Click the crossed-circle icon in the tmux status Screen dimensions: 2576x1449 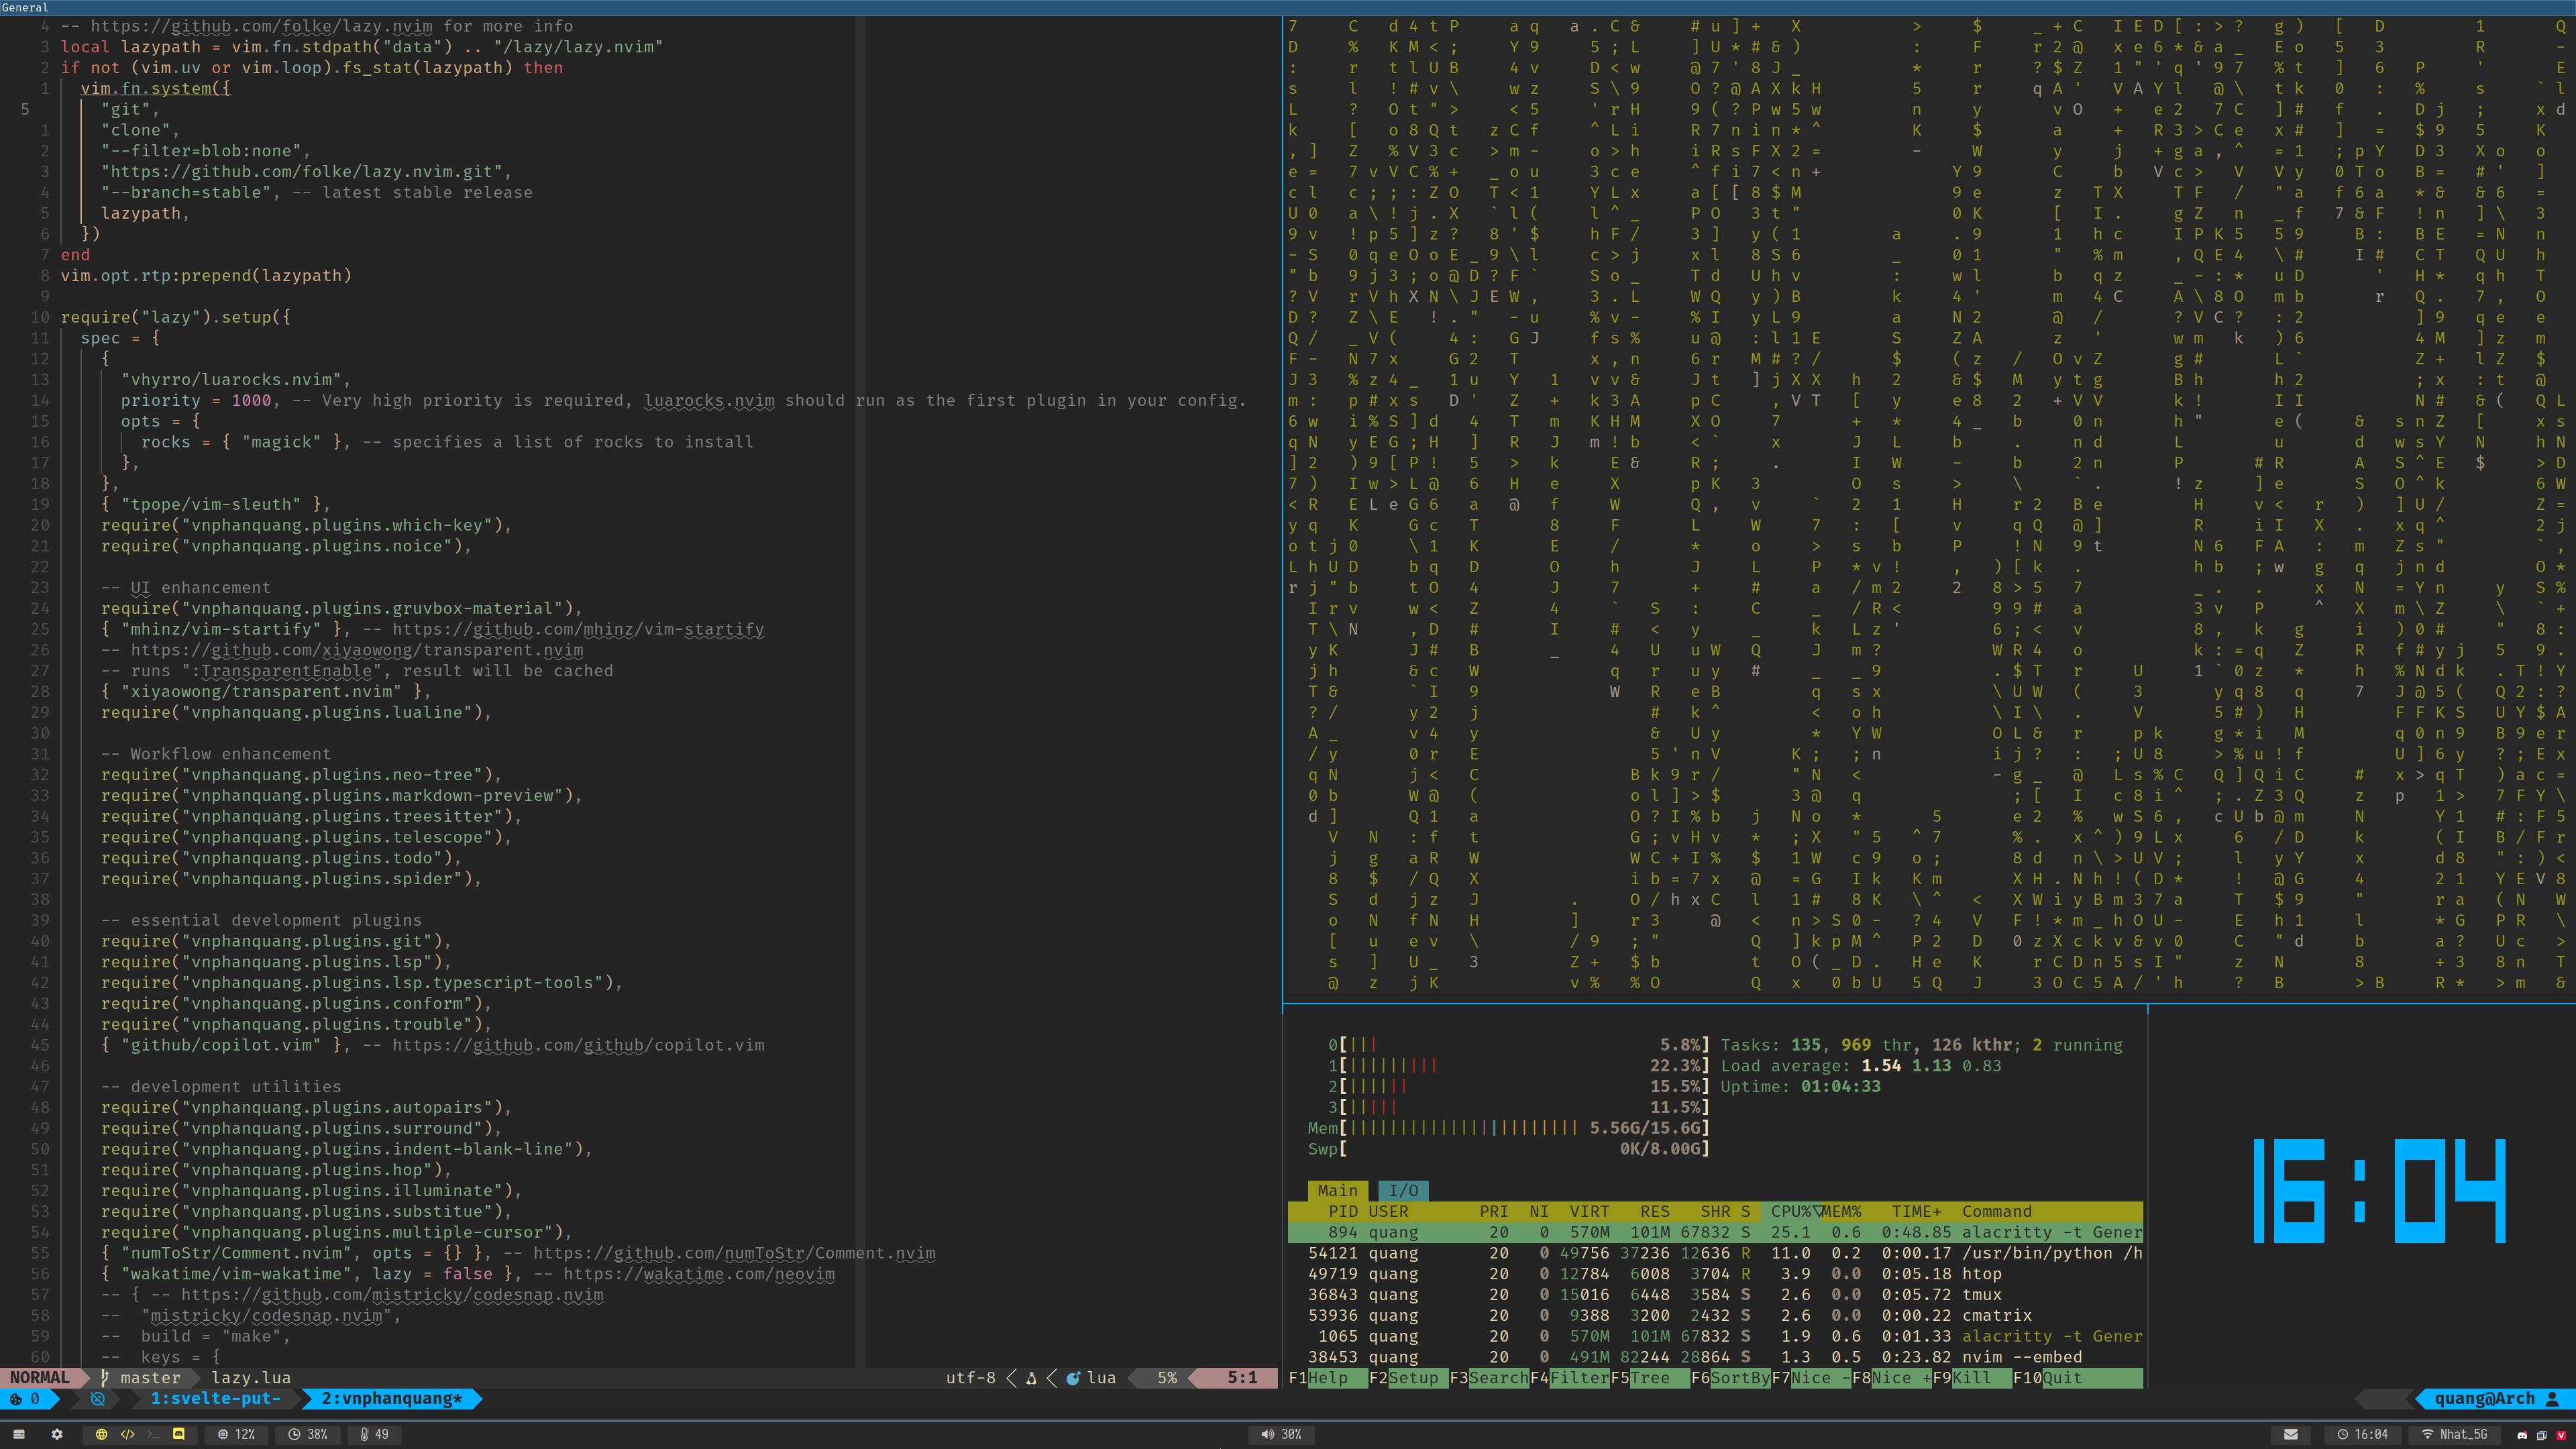(x=98, y=1399)
